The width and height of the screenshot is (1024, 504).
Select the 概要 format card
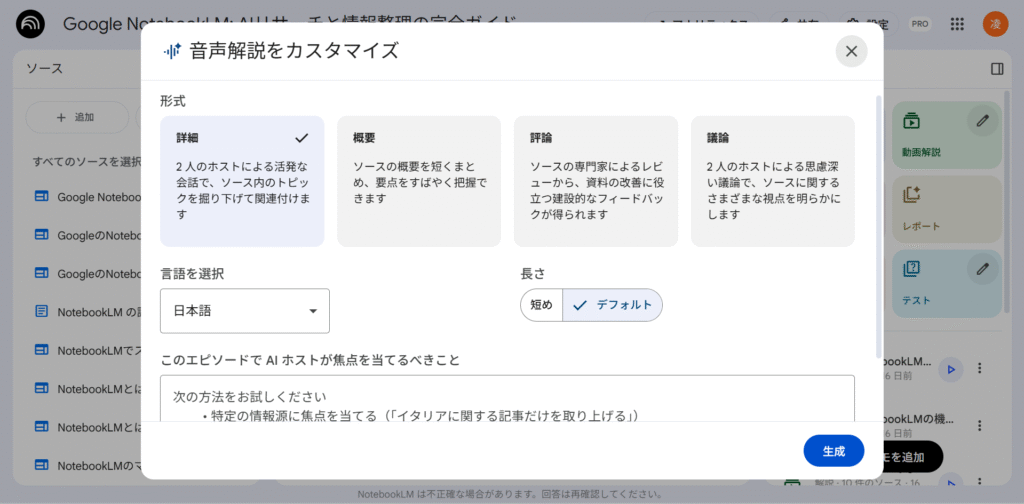(x=418, y=181)
